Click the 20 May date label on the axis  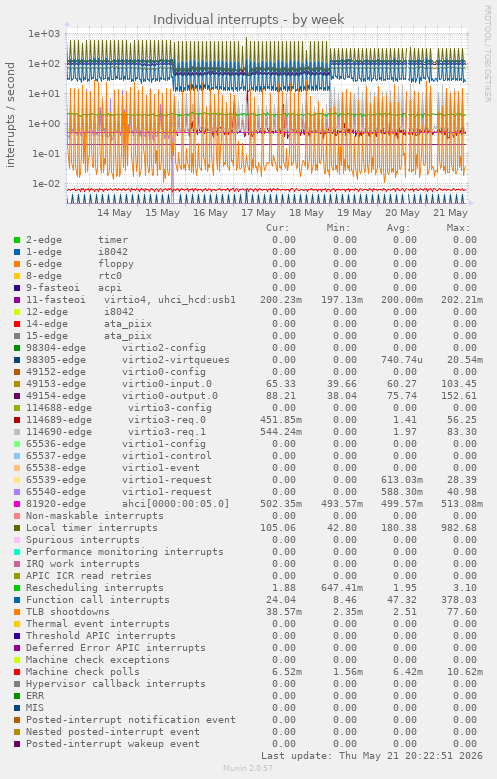coord(403,213)
